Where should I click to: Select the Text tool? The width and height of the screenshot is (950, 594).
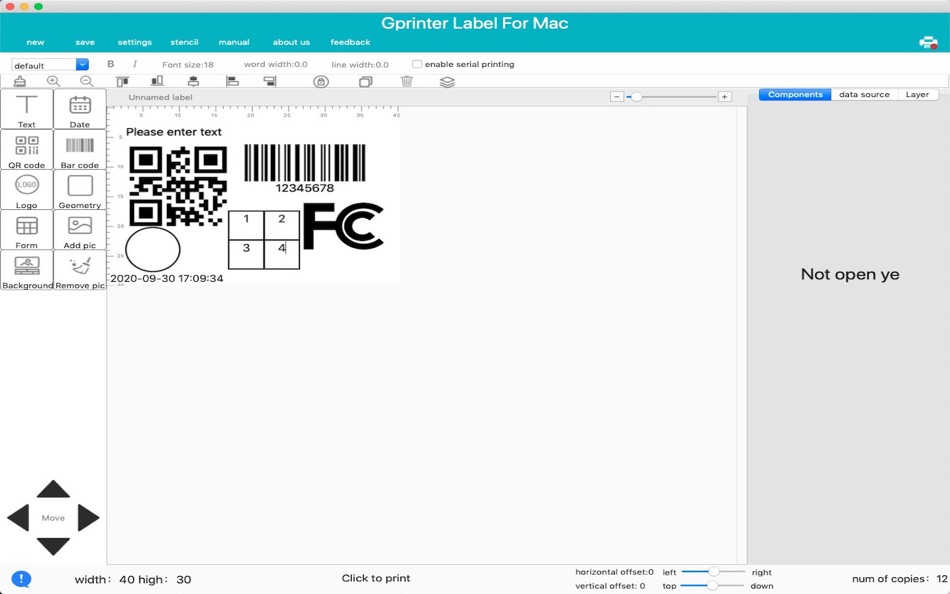click(27, 109)
